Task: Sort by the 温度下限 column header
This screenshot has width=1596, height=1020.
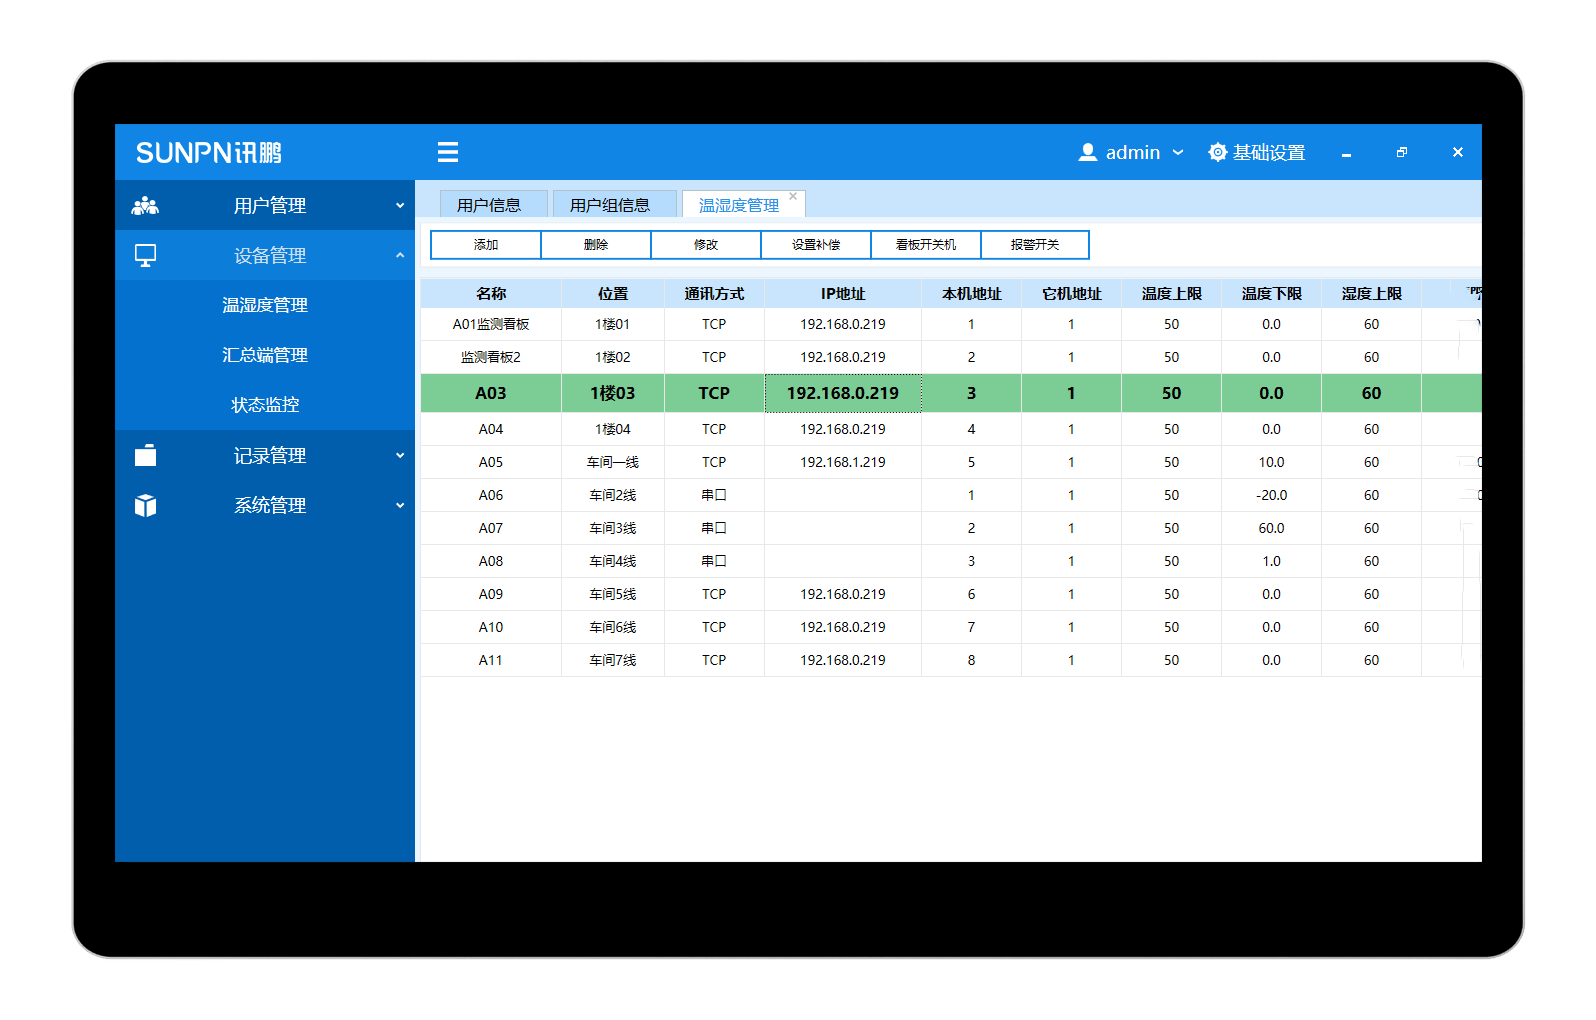Action: [x=1271, y=293]
